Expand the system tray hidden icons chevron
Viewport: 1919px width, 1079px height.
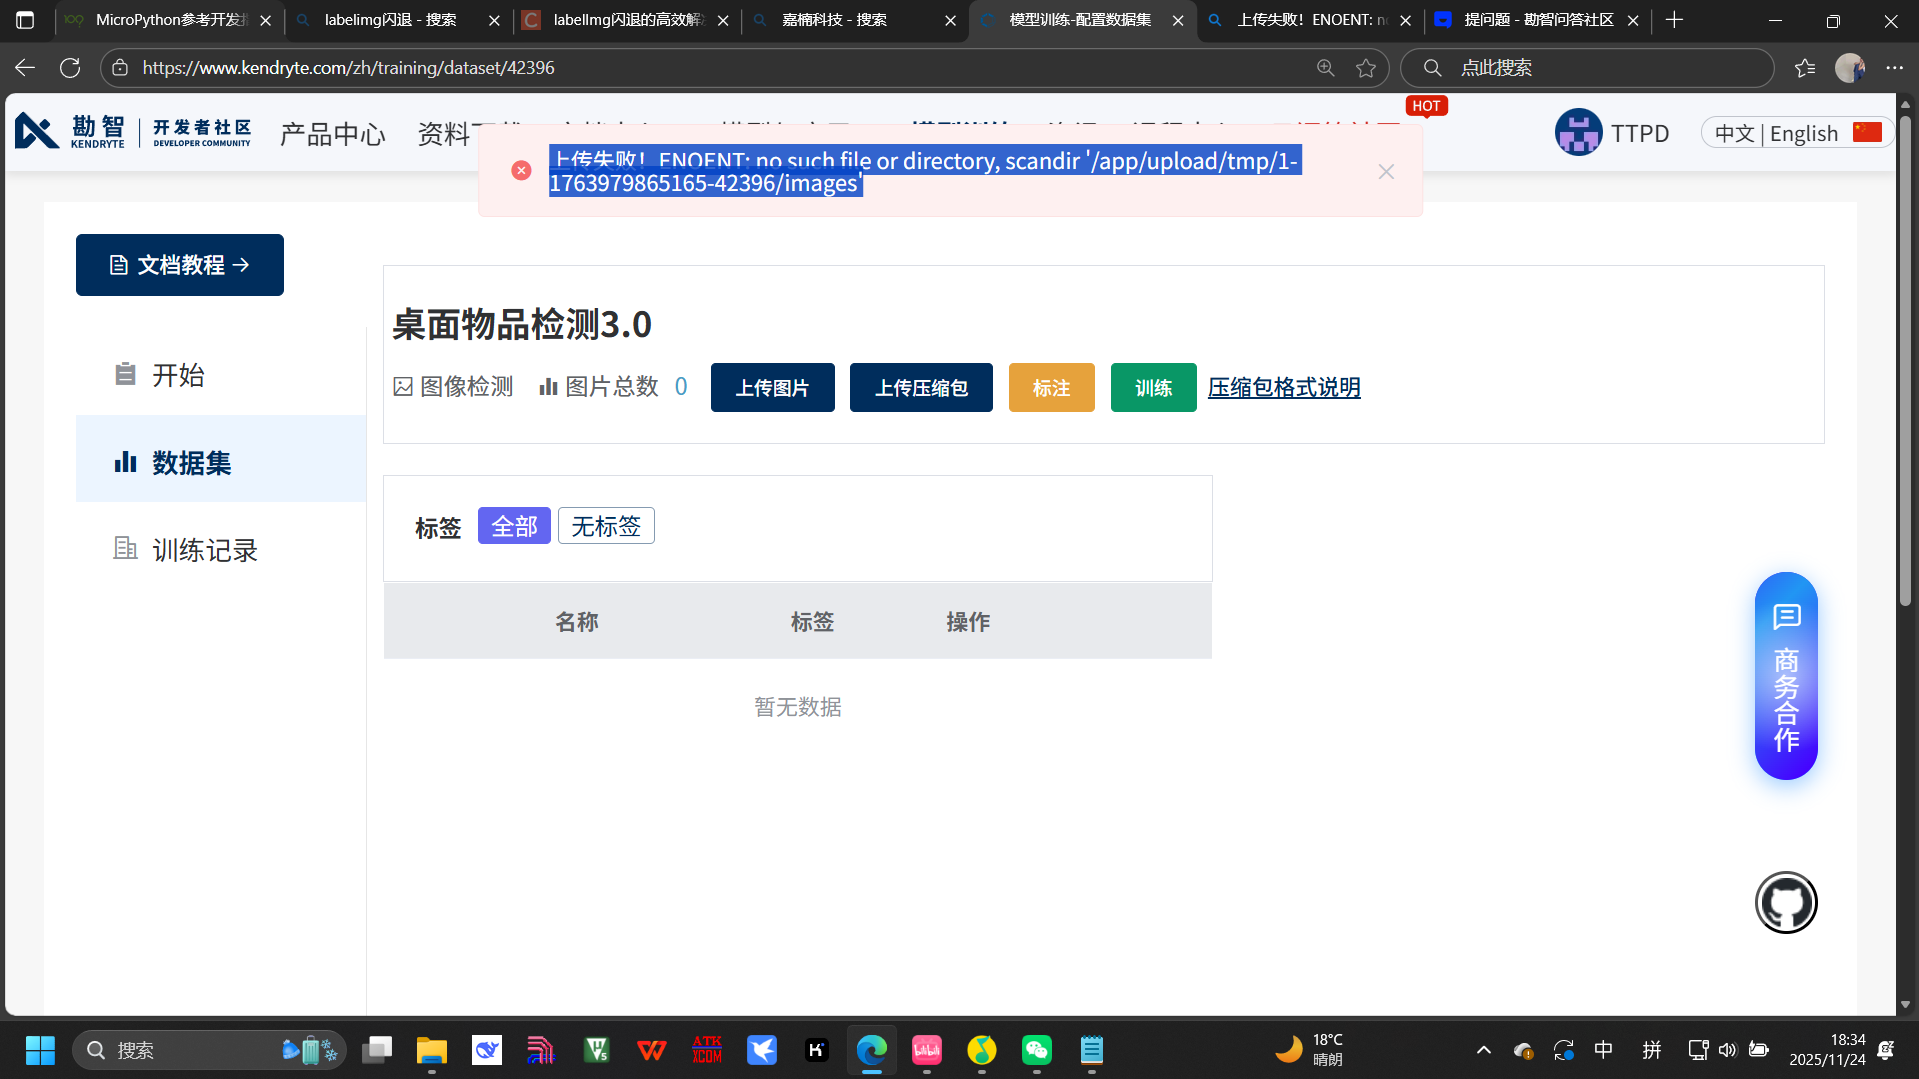tap(1483, 1050)
